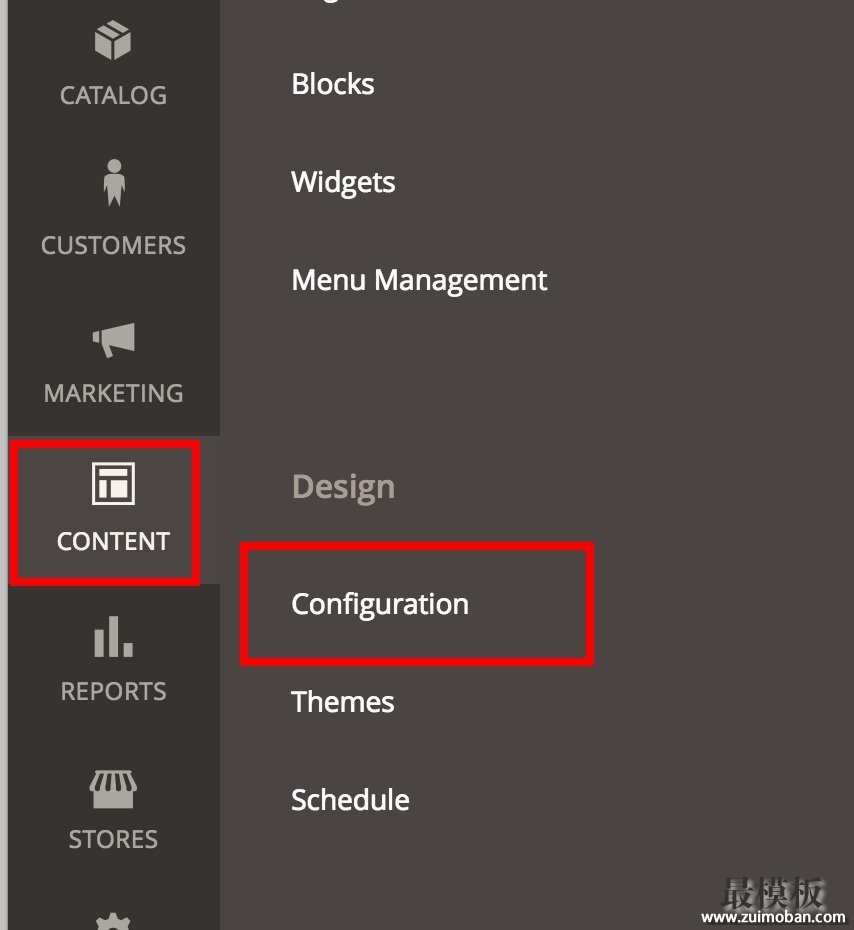854x930 pixels.
Task: Click the gear icon below Stores
Action: coord(113,921)
